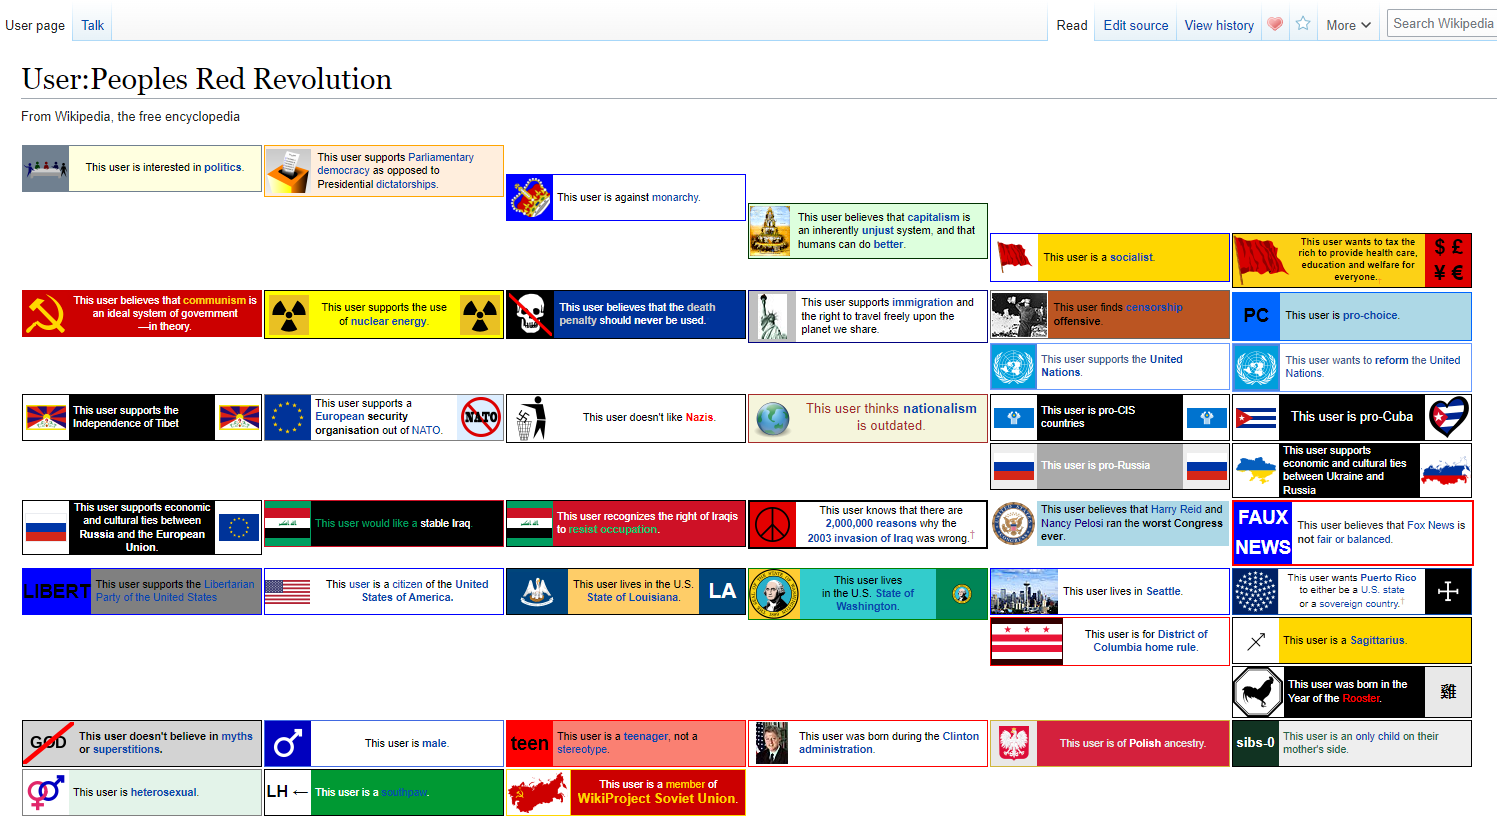Image resolution: width=1497 pixels, height=823 pixels.
Task: Open the politics link
Action: pos(223,168)
